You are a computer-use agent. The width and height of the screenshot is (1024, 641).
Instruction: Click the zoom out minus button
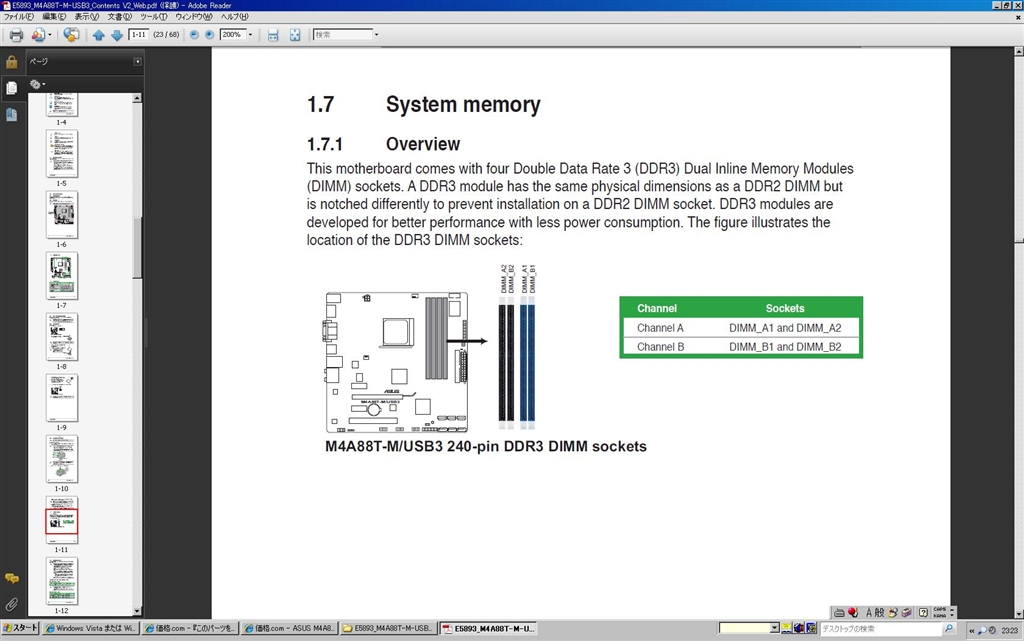pyautogui.click(x=194, y=35)
